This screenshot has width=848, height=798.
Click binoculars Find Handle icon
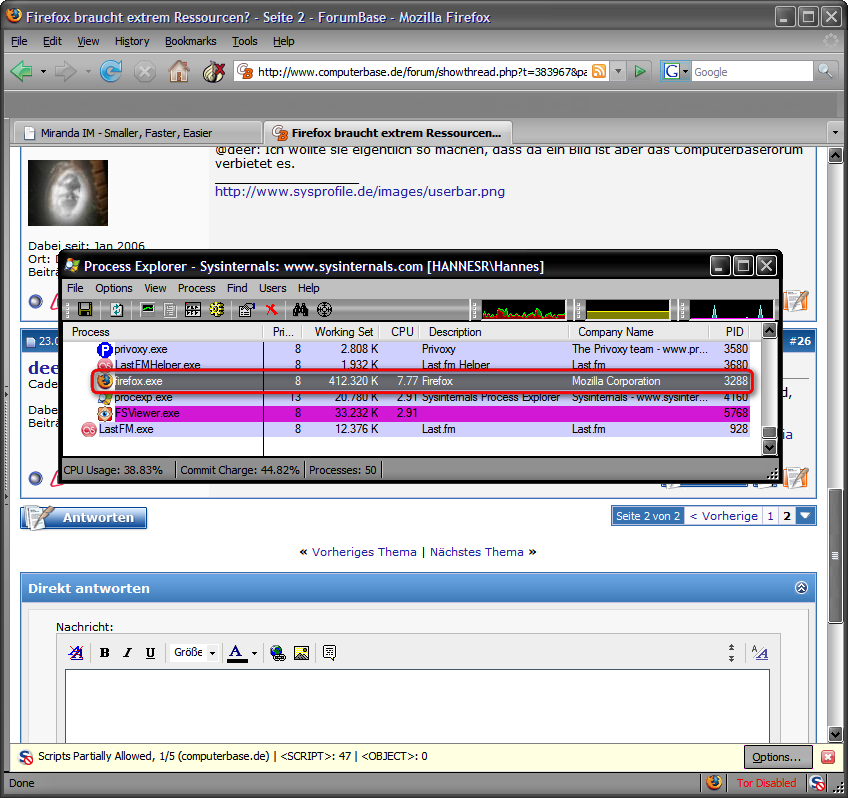301,309
